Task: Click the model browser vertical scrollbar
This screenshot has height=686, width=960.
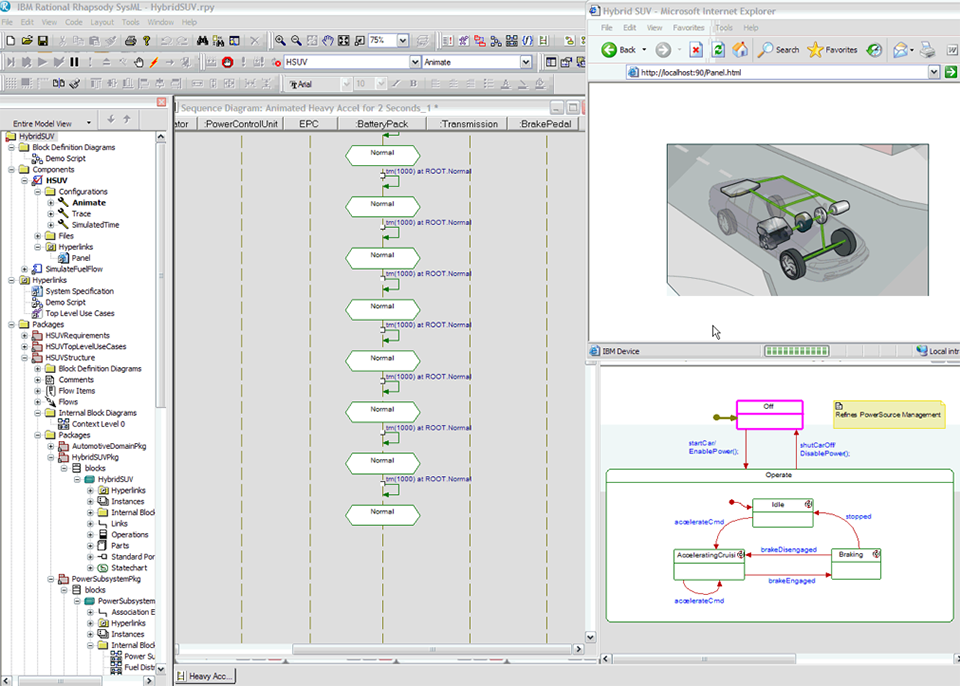Action: coord(161,276)
